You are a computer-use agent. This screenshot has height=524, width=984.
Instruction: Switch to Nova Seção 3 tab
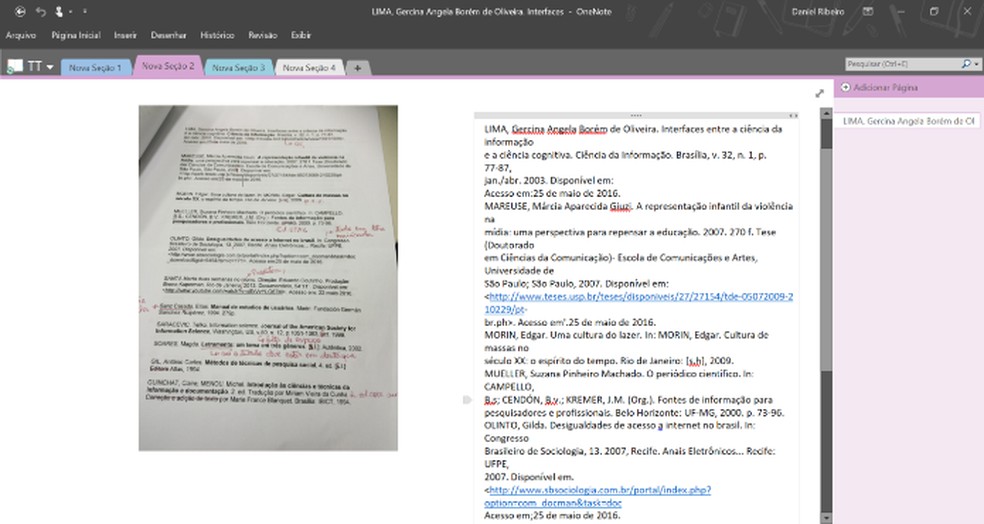click(x=238, y=67)
